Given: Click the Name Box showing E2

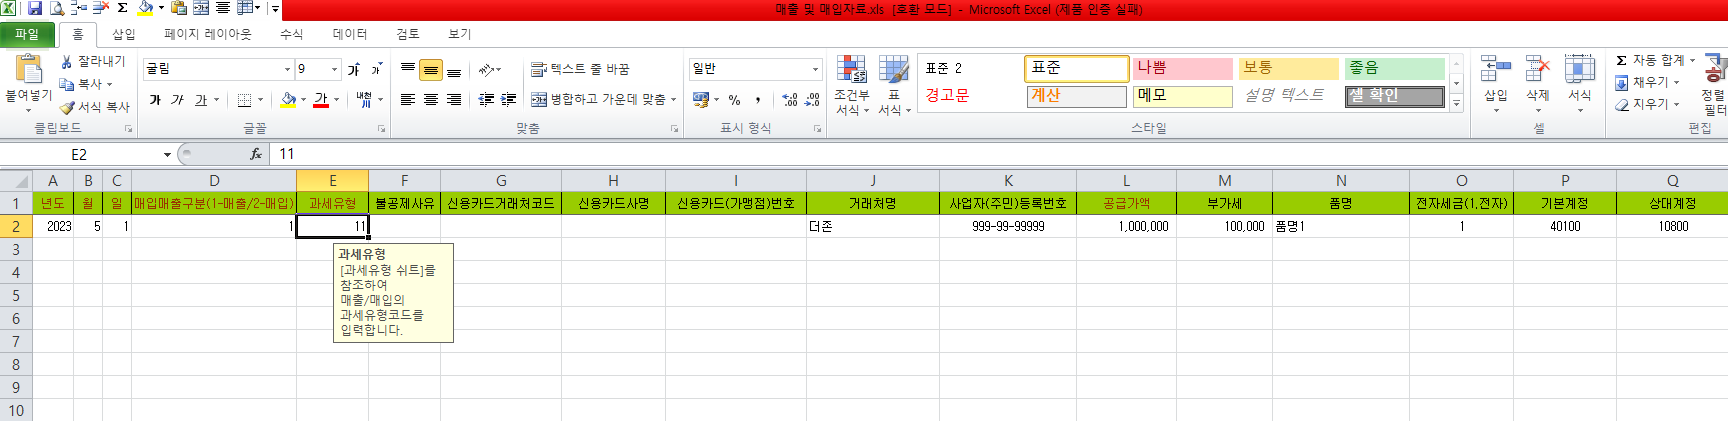Looking at the screenshot, I should point(80,154).
